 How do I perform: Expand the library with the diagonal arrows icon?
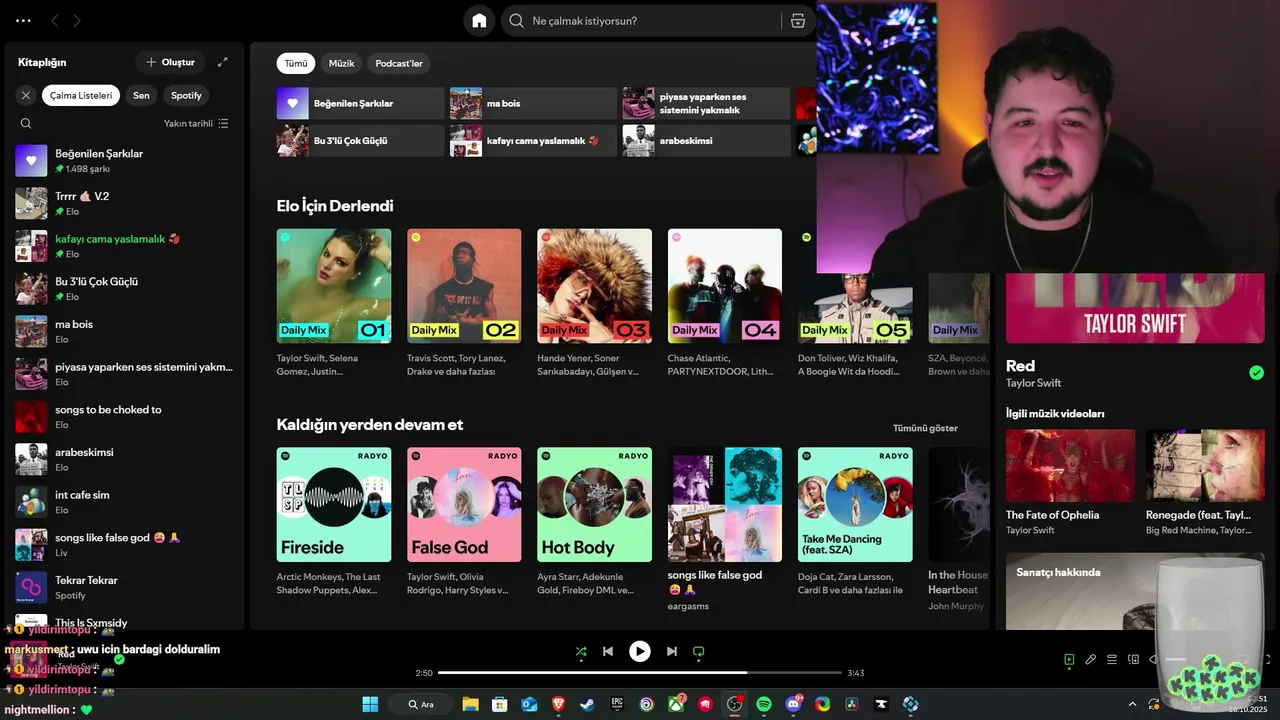[x=223, y=62]
